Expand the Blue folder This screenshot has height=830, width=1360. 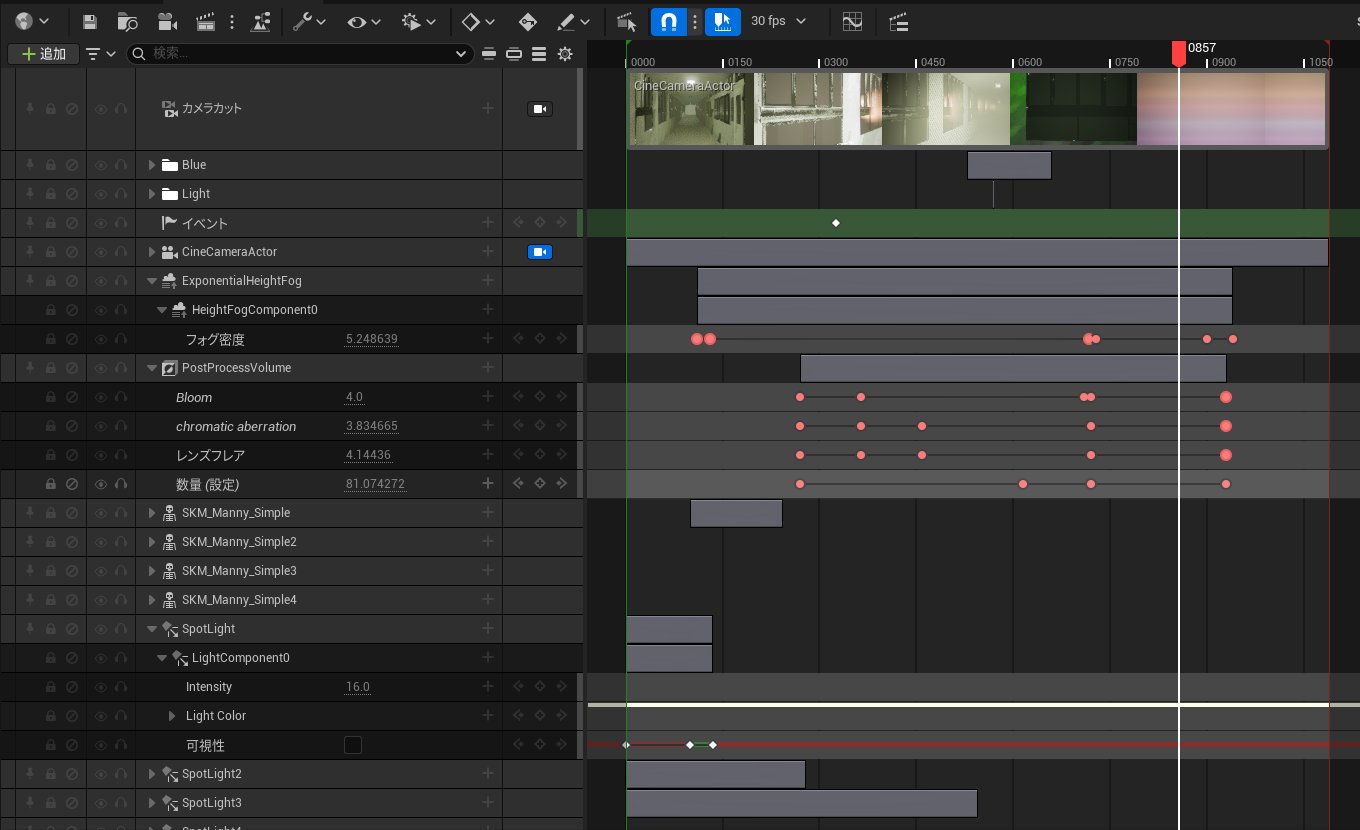pyautogui.click(x=152, y=165)
